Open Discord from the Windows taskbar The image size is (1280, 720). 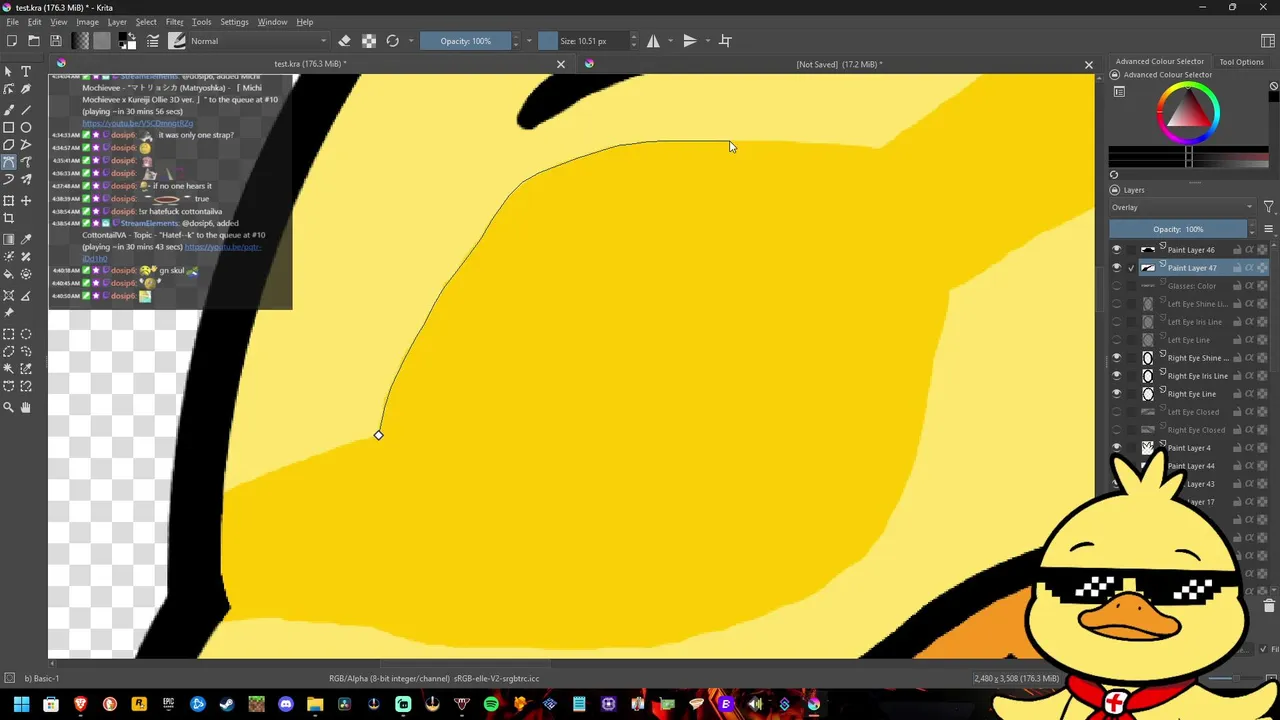286,704
